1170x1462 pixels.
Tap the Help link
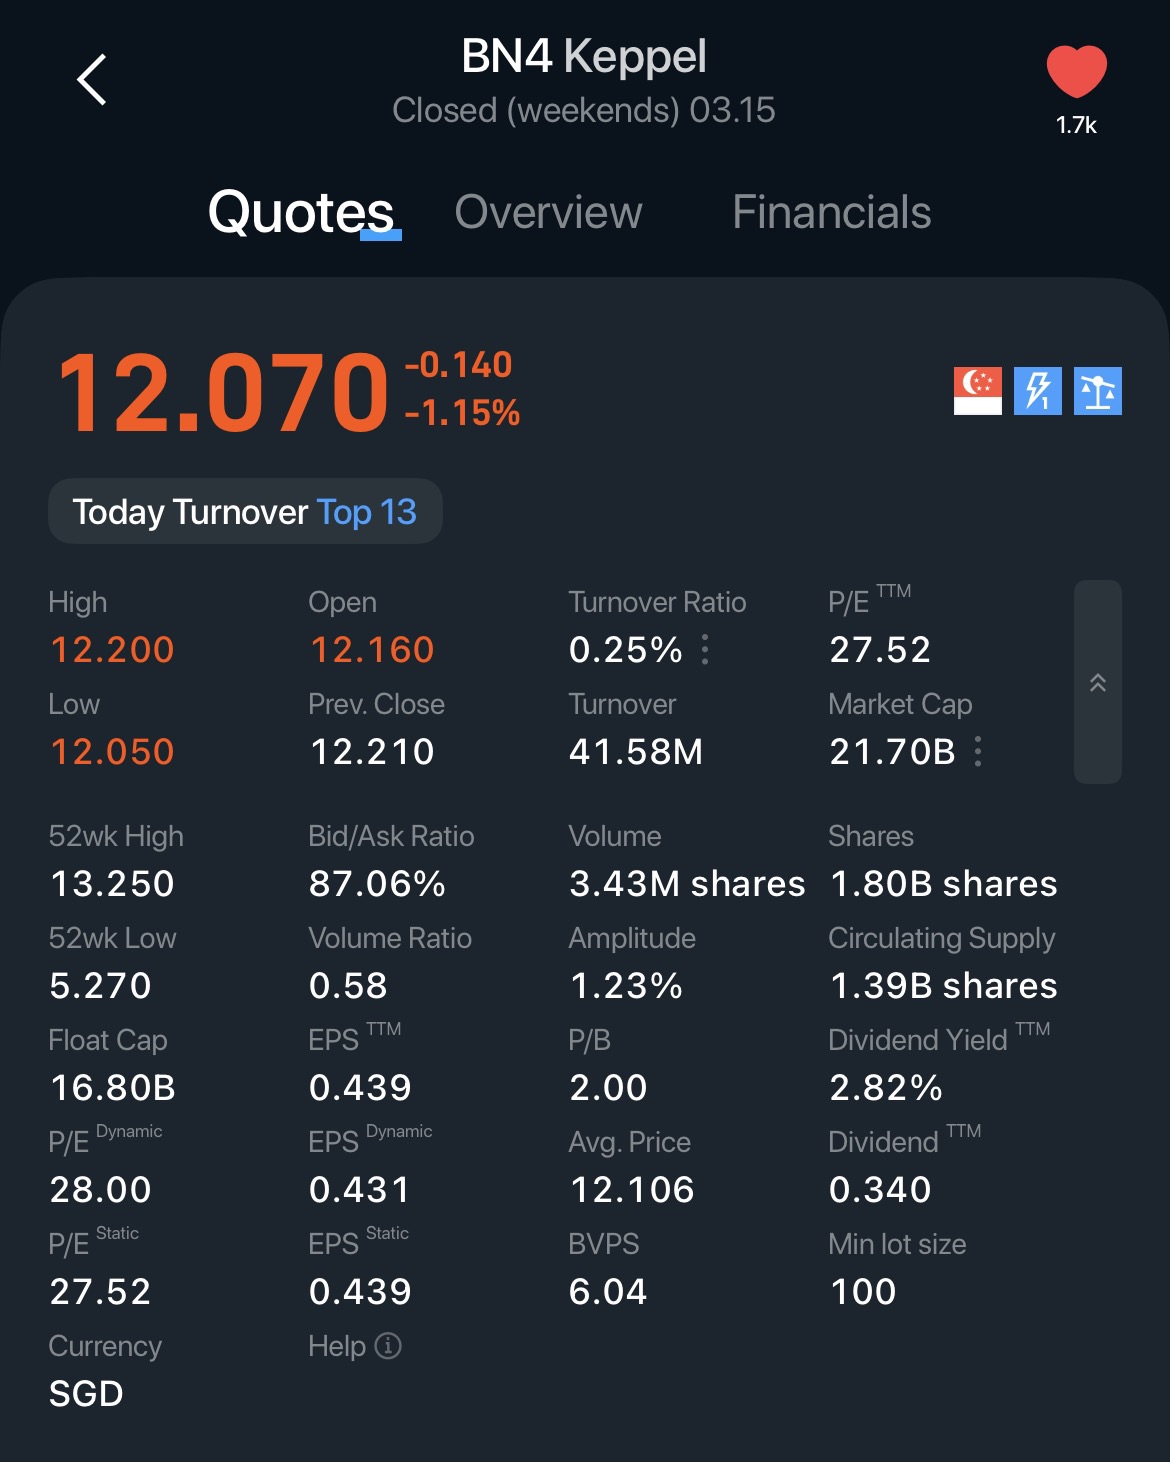tap(337, 1346)
